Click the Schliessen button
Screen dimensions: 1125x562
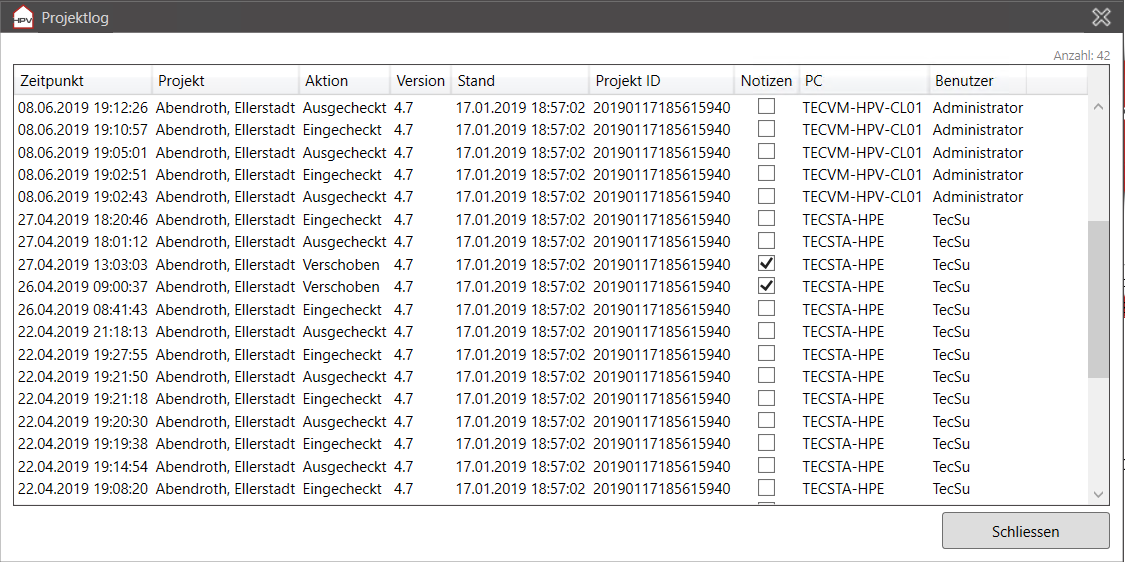point(1025,532)
